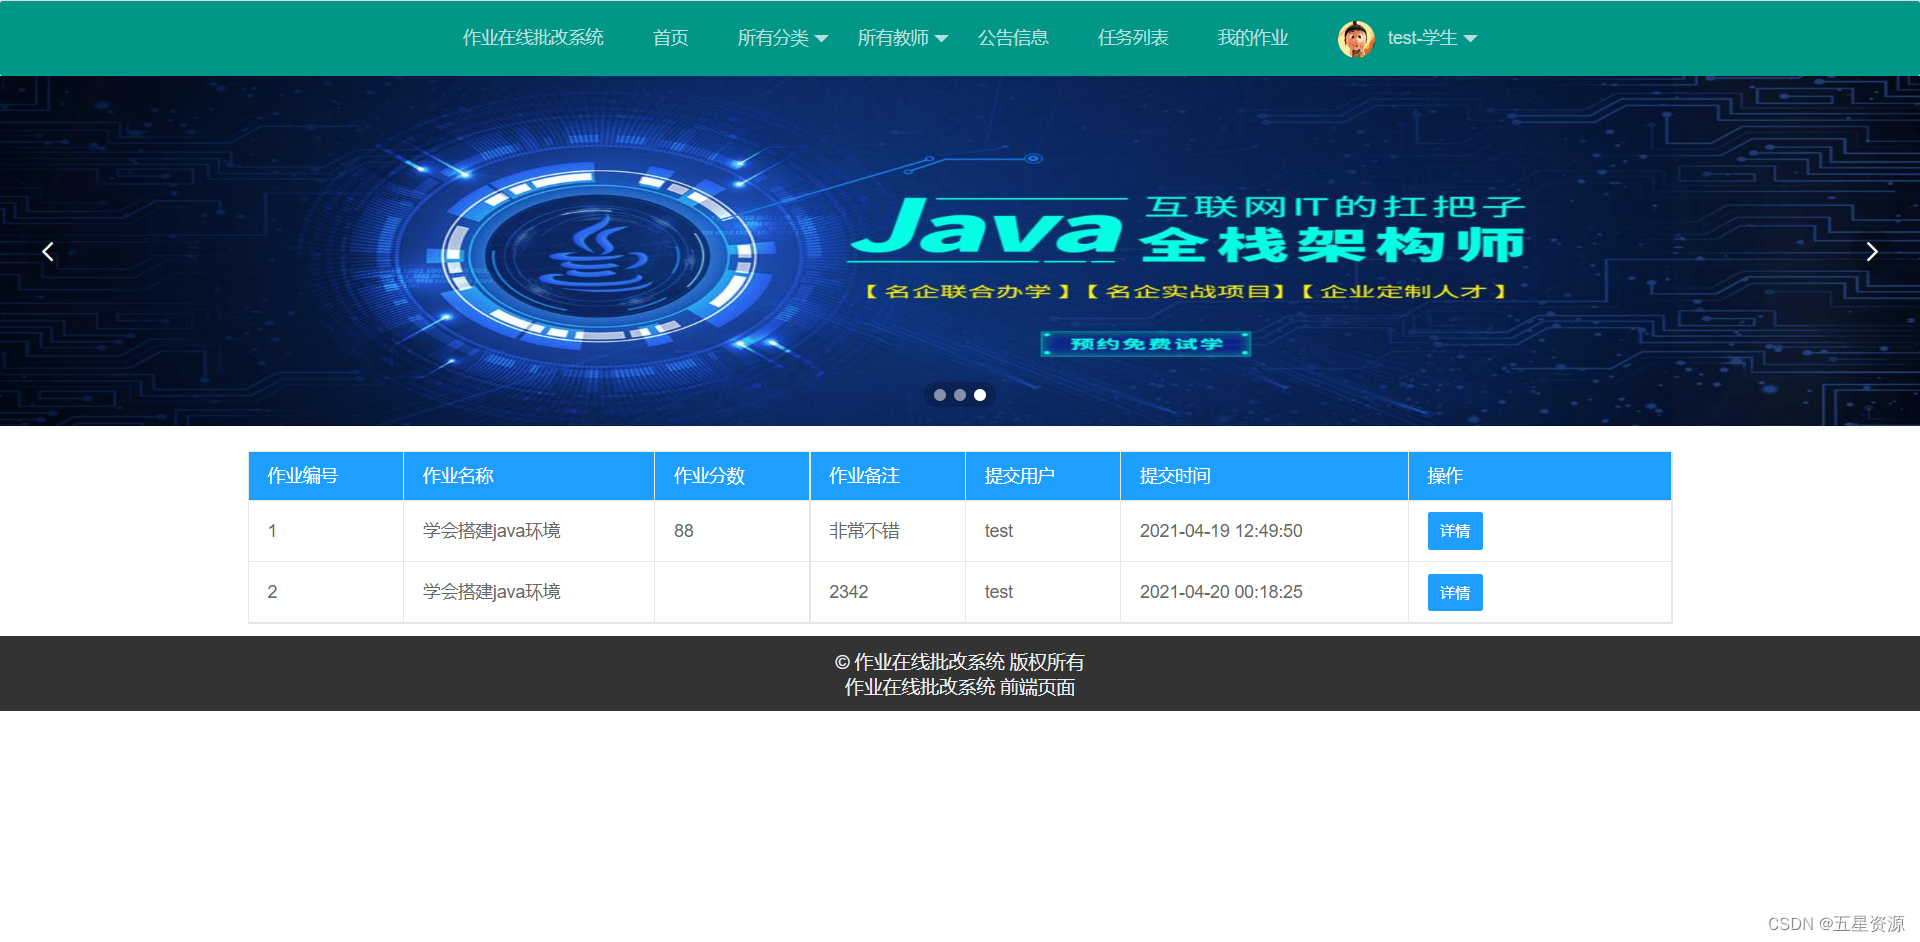Click the 作业编号 column header

[x=326, y=476]
